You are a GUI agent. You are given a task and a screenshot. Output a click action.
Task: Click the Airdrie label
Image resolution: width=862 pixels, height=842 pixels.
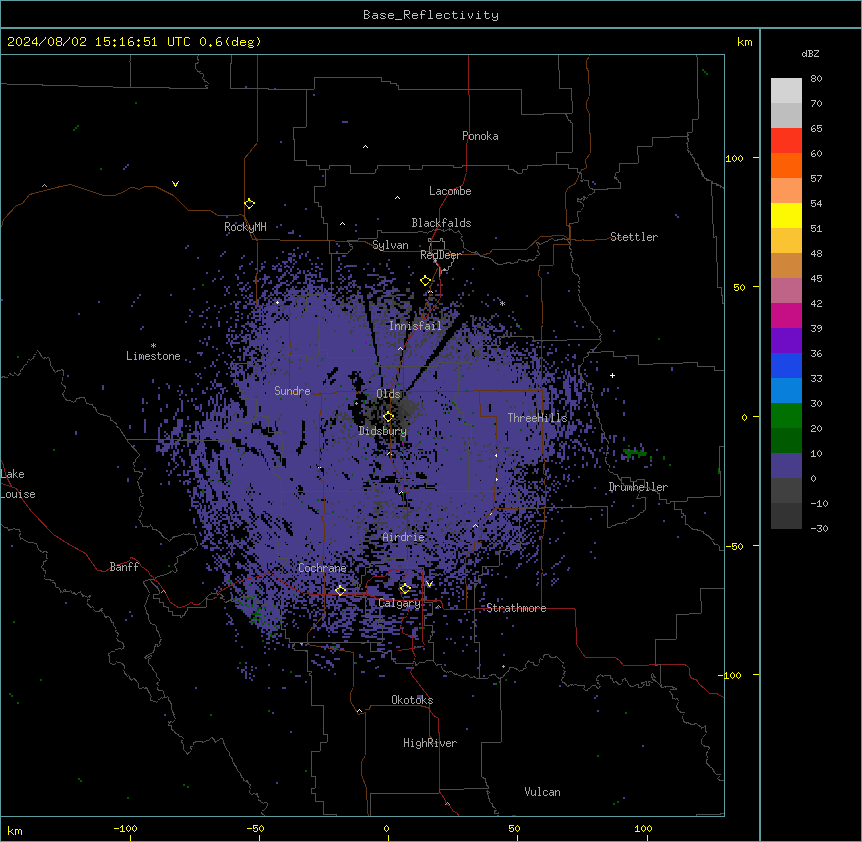pos(404,537)
